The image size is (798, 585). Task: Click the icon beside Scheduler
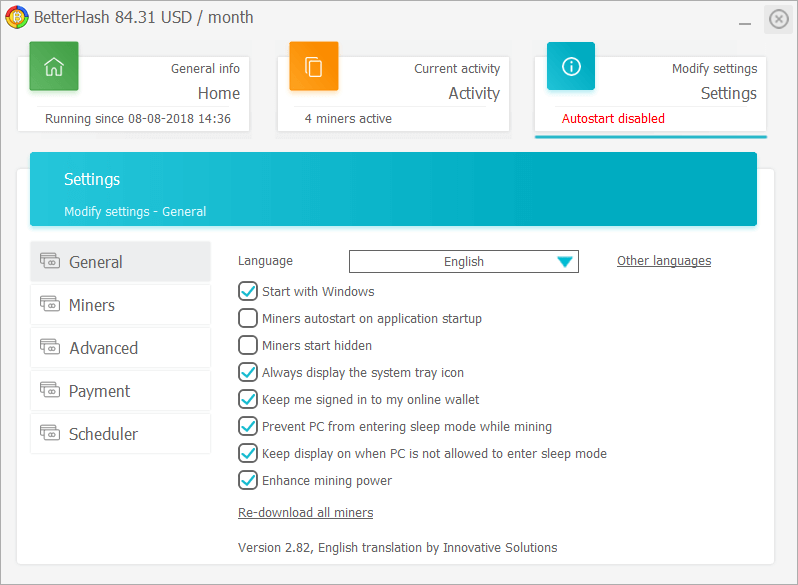pyautogui.click(x=50, y=433)
